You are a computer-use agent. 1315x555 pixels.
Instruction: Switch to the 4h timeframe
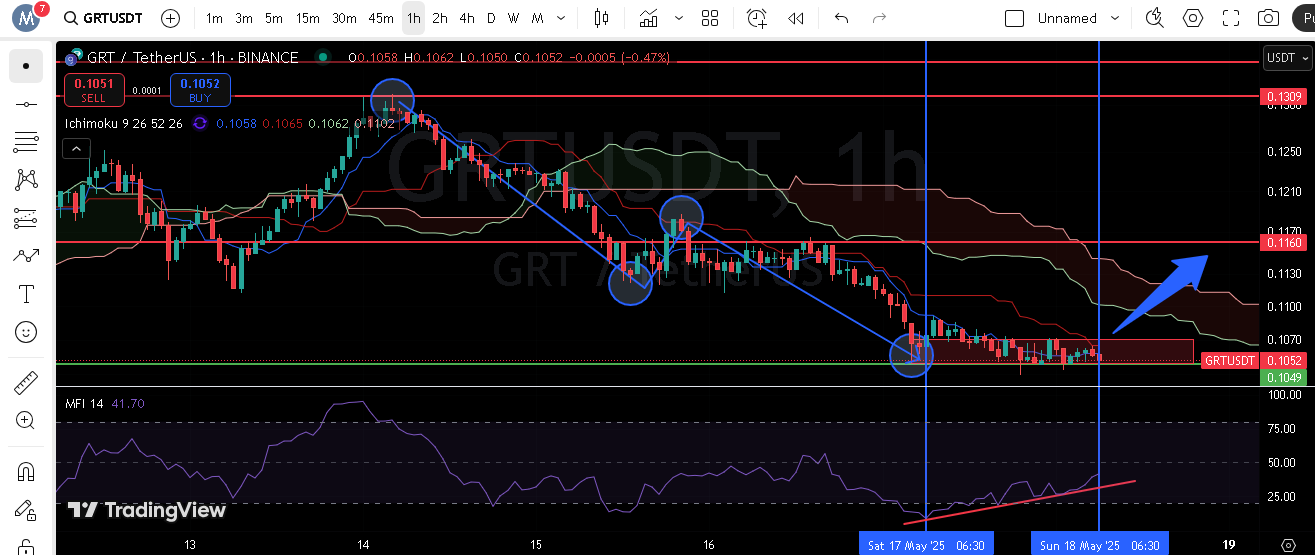click(467, 18)
